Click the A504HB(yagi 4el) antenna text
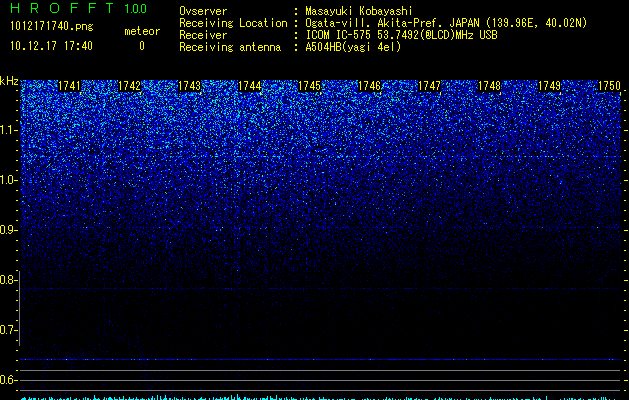 353,47
